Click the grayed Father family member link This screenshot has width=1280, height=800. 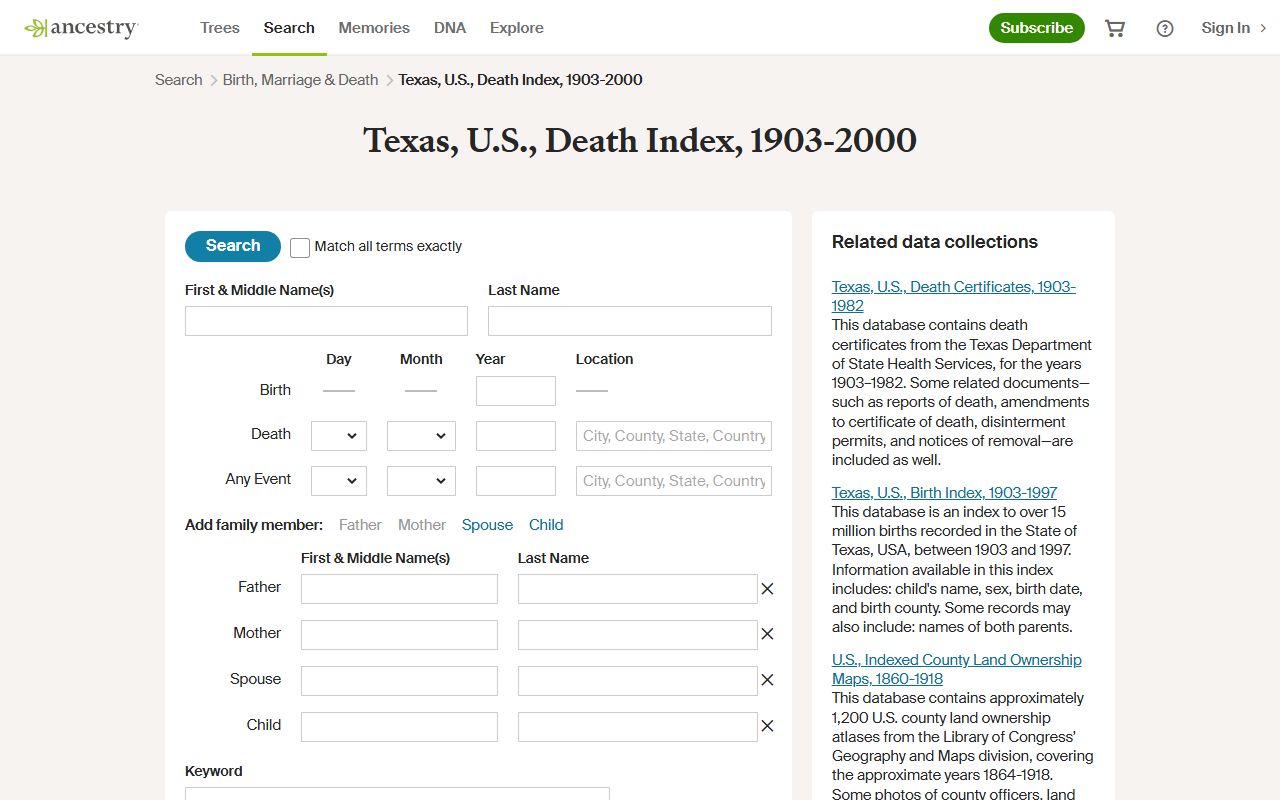click(360, 525)
